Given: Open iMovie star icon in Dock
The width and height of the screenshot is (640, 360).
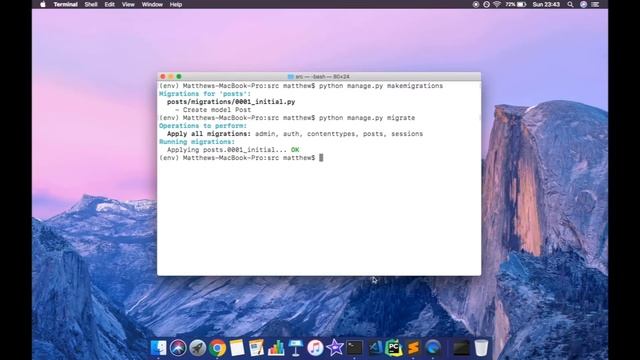Looking at the screenshot, I should point(335,348).
